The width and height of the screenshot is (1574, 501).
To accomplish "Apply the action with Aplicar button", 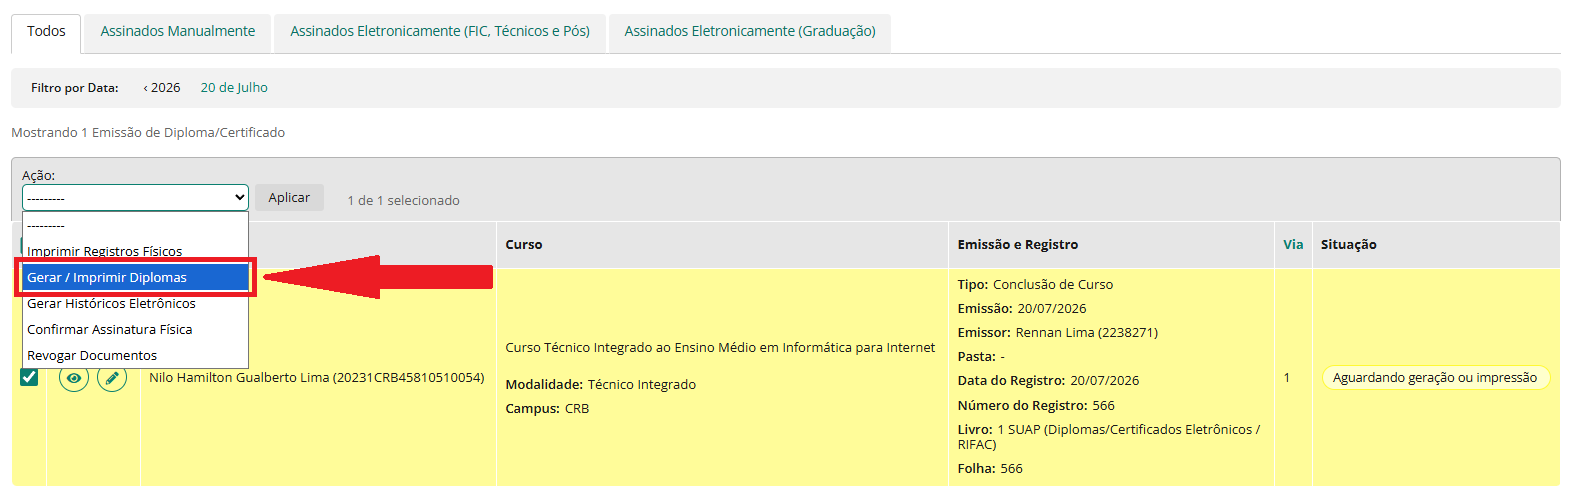I will pos(289,197).
